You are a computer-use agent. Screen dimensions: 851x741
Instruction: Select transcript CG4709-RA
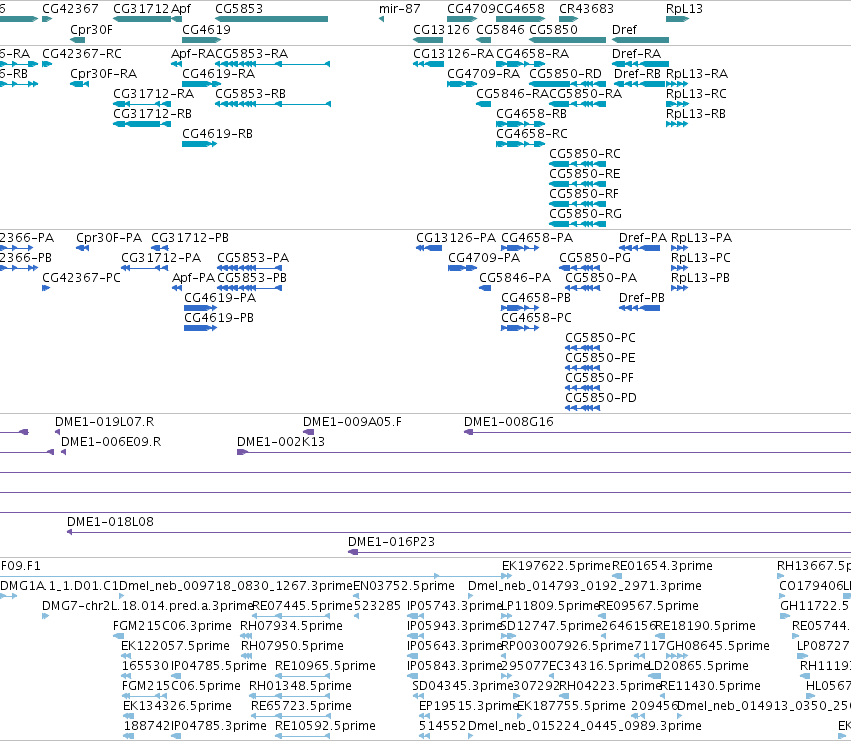click(x=484, y=74)
